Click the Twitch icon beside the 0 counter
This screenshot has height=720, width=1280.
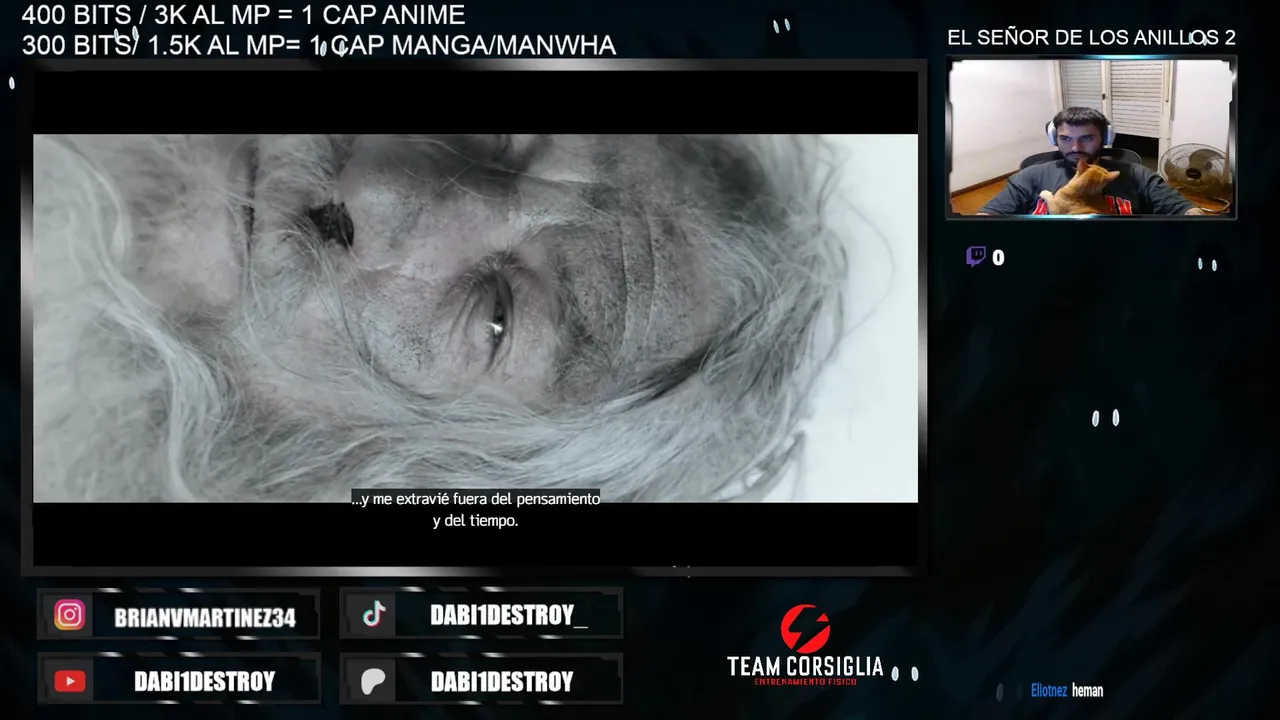tap(976, 257)
